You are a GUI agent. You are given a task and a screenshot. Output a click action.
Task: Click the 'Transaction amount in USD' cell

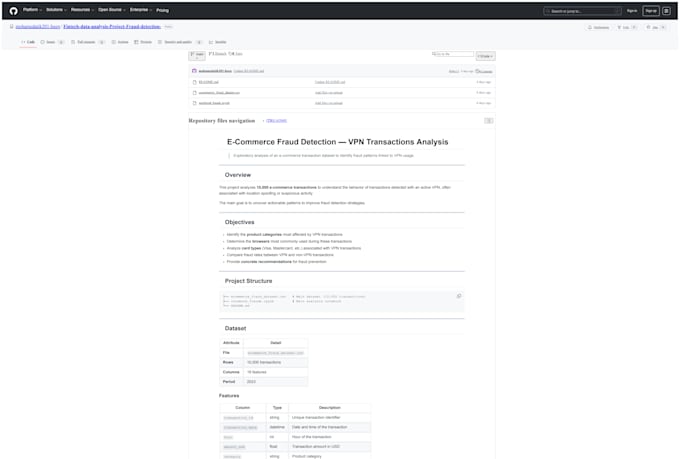tap(330, 446)
